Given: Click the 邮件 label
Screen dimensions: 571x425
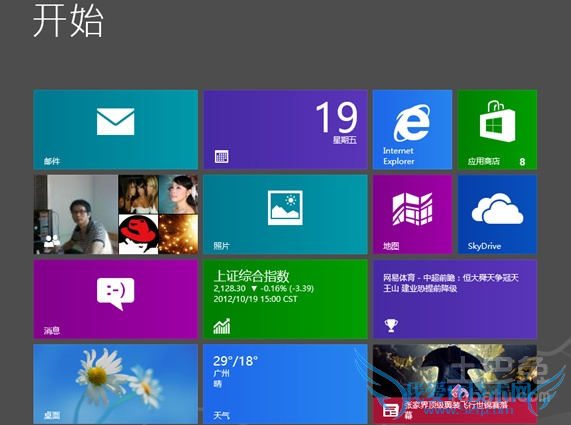Looking at the screenshot, I should point(52,161).
